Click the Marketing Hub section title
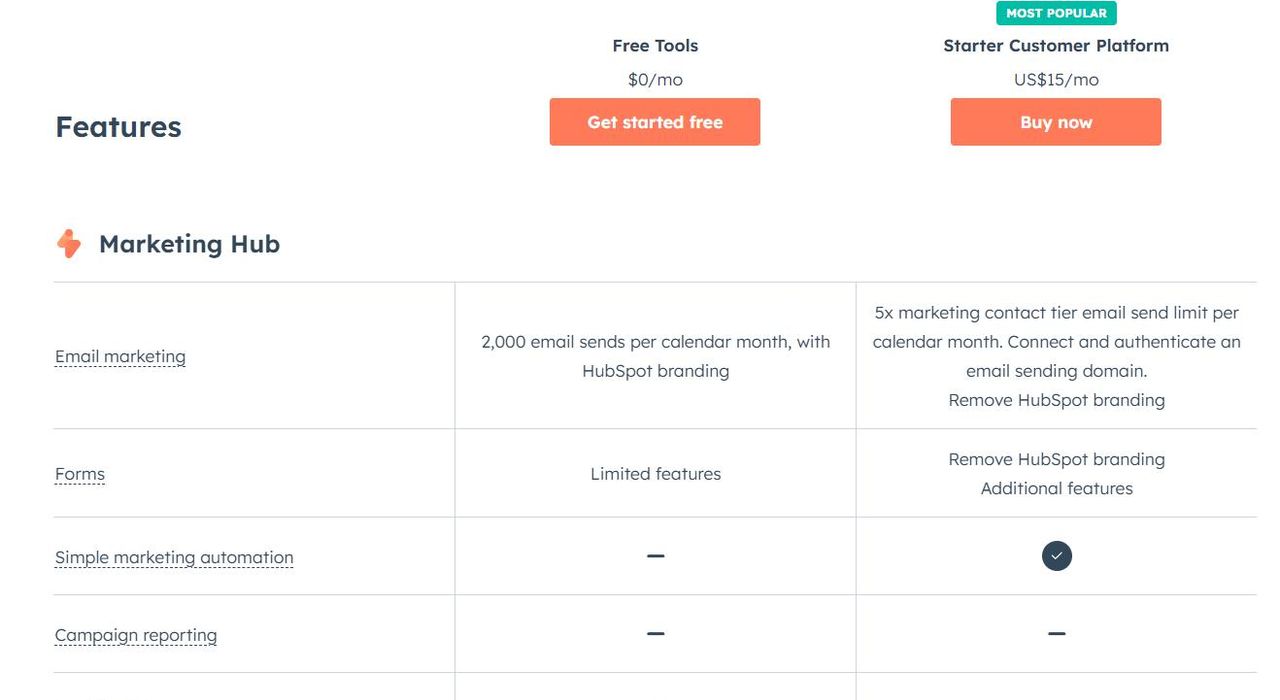This screenshot has width=1280, height=700. tap(189, 244)
